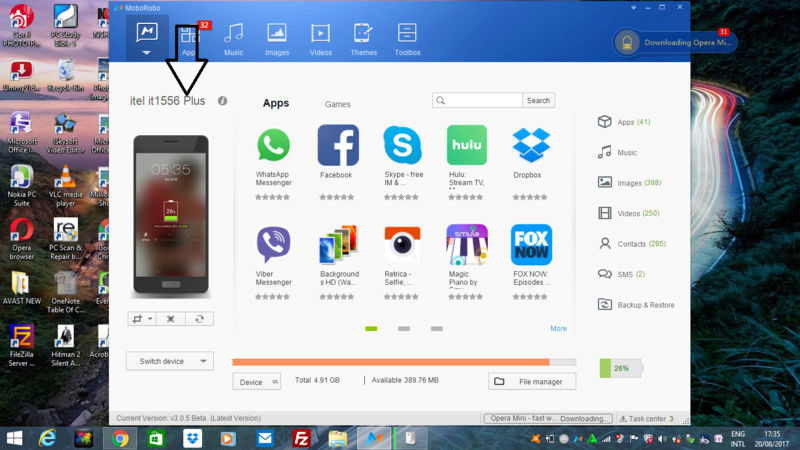Open the Music tab in toolbar
Viewport: 800px width, 450px height.
click(x=234, y=39)
